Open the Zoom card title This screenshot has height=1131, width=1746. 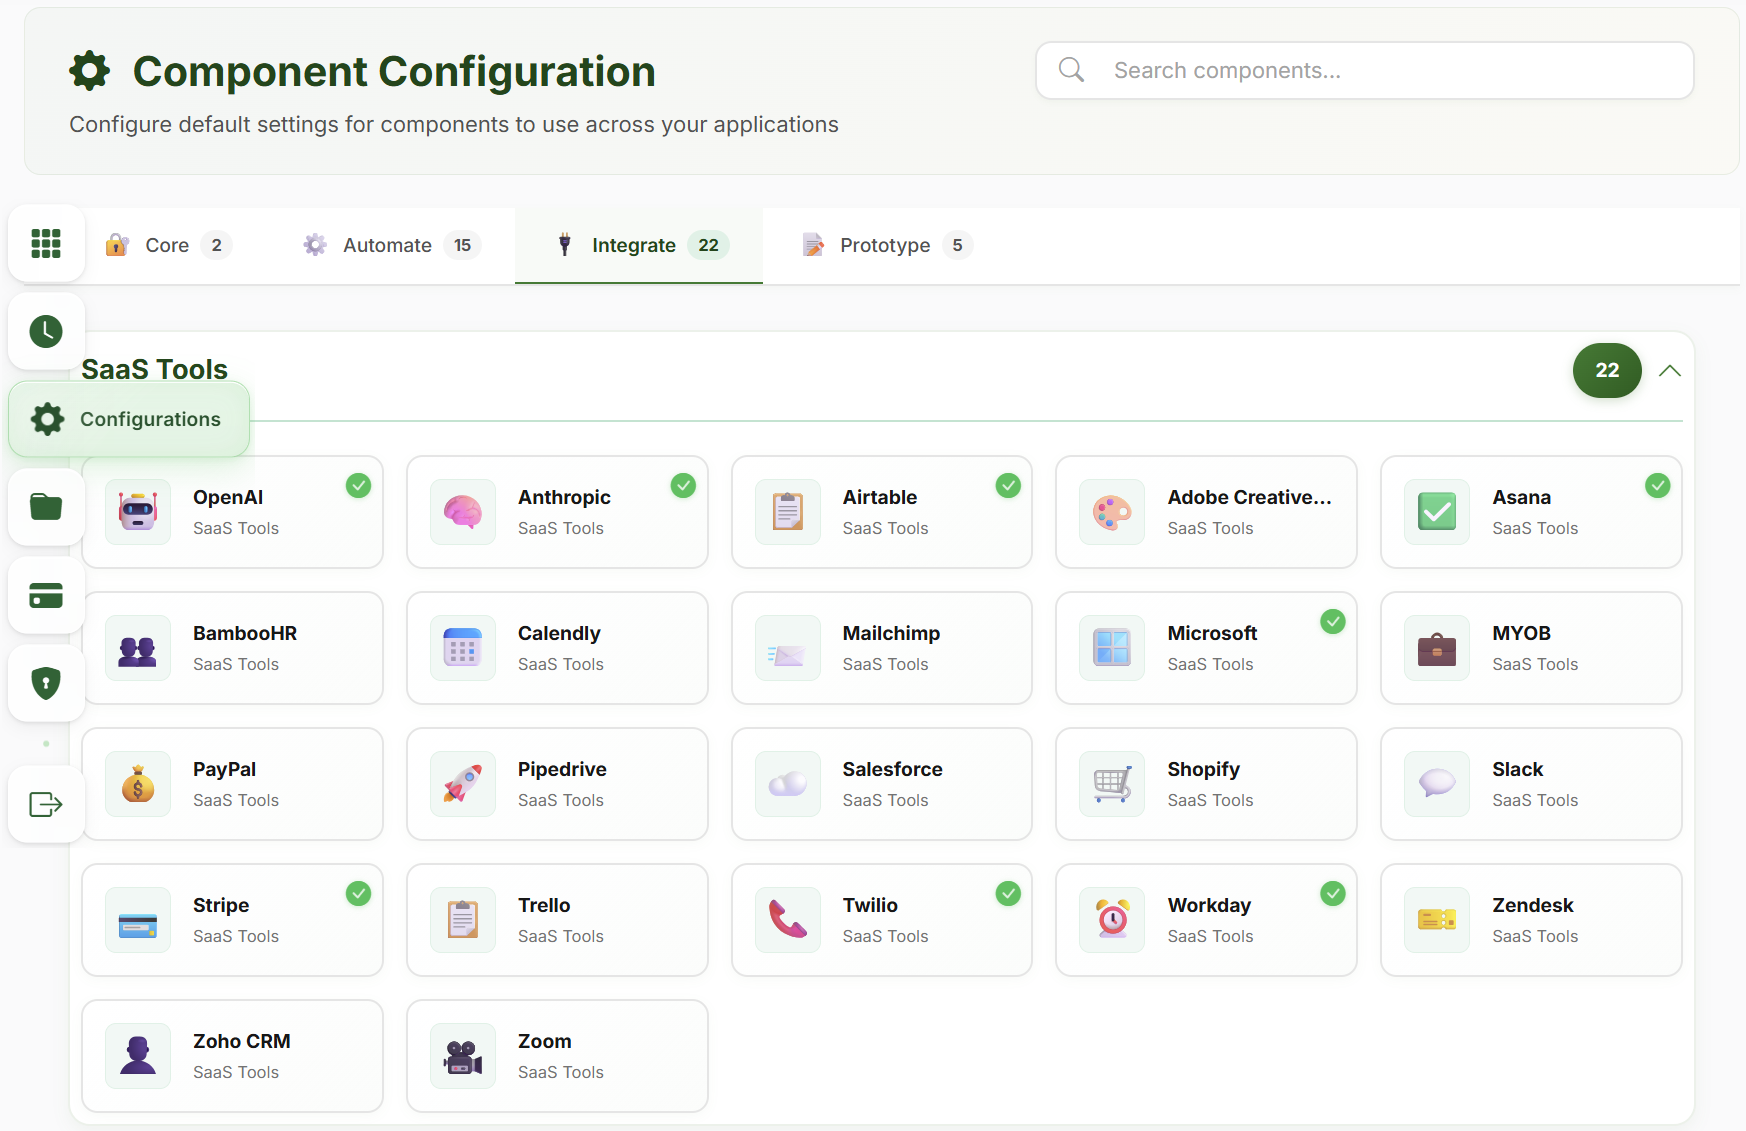pos(545,1041)
